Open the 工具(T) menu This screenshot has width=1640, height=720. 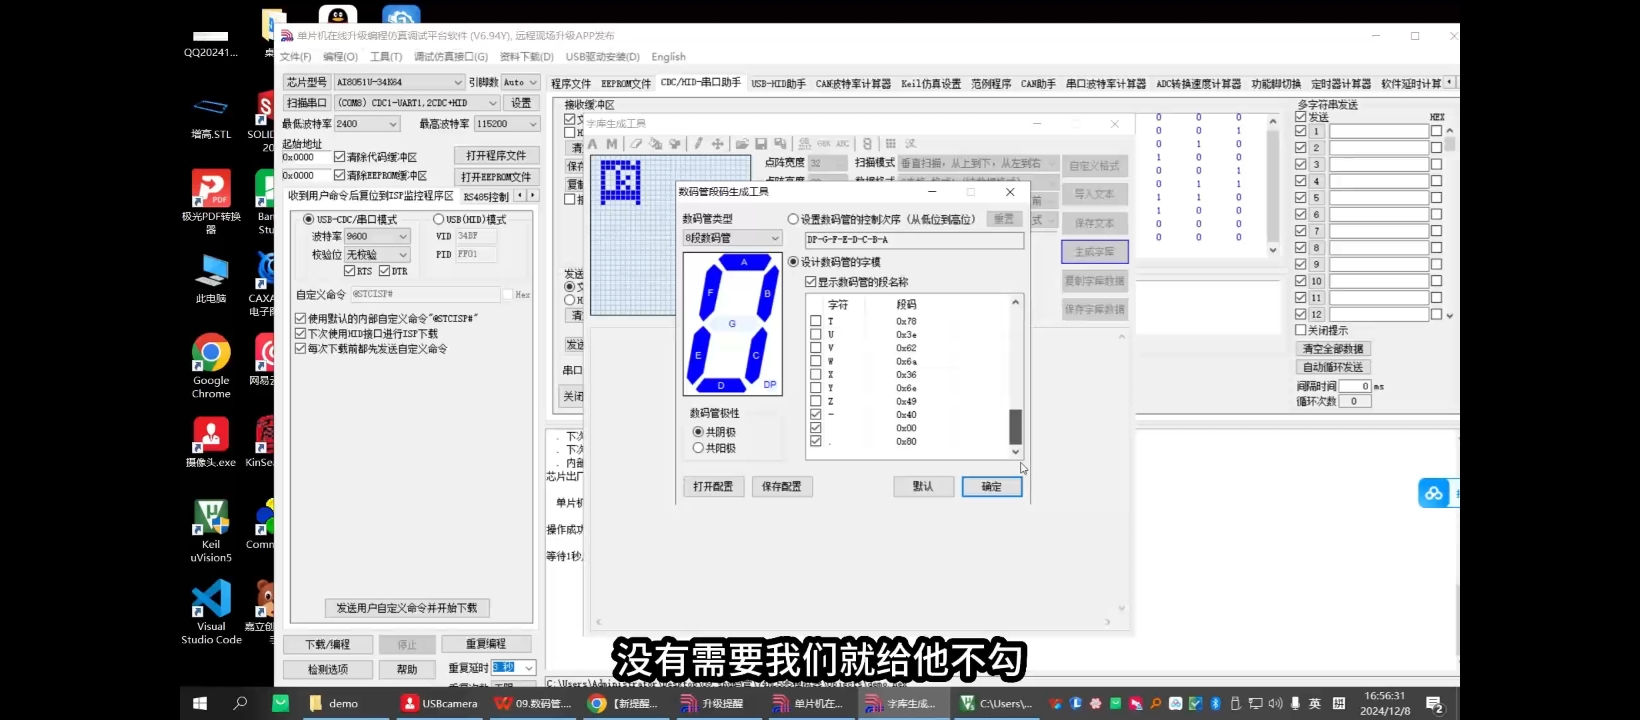coord(386,57)
